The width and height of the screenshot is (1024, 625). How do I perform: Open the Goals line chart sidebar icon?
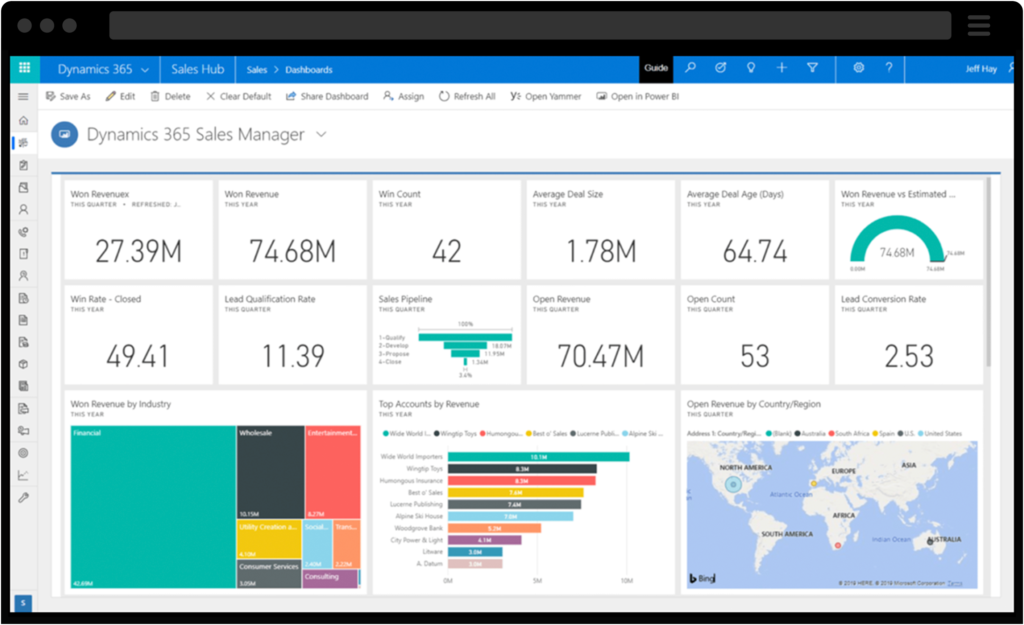[24, 475]
